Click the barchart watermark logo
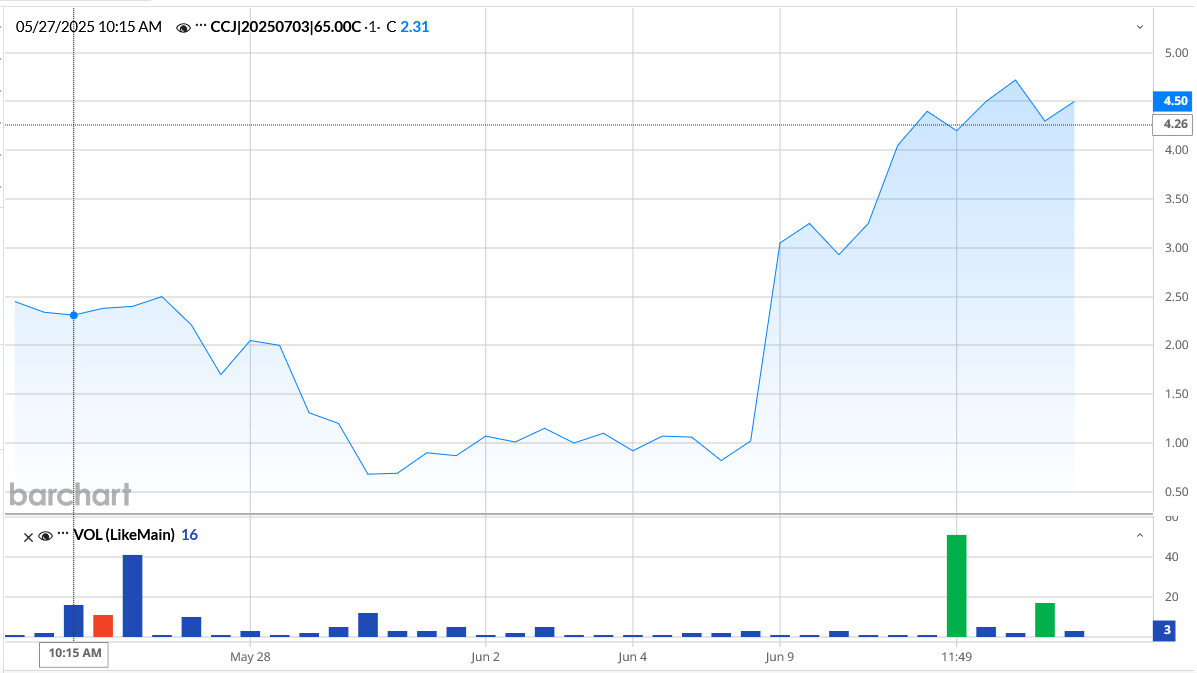The height and width of the screenshot is (673, 1197). pos(69,494)
